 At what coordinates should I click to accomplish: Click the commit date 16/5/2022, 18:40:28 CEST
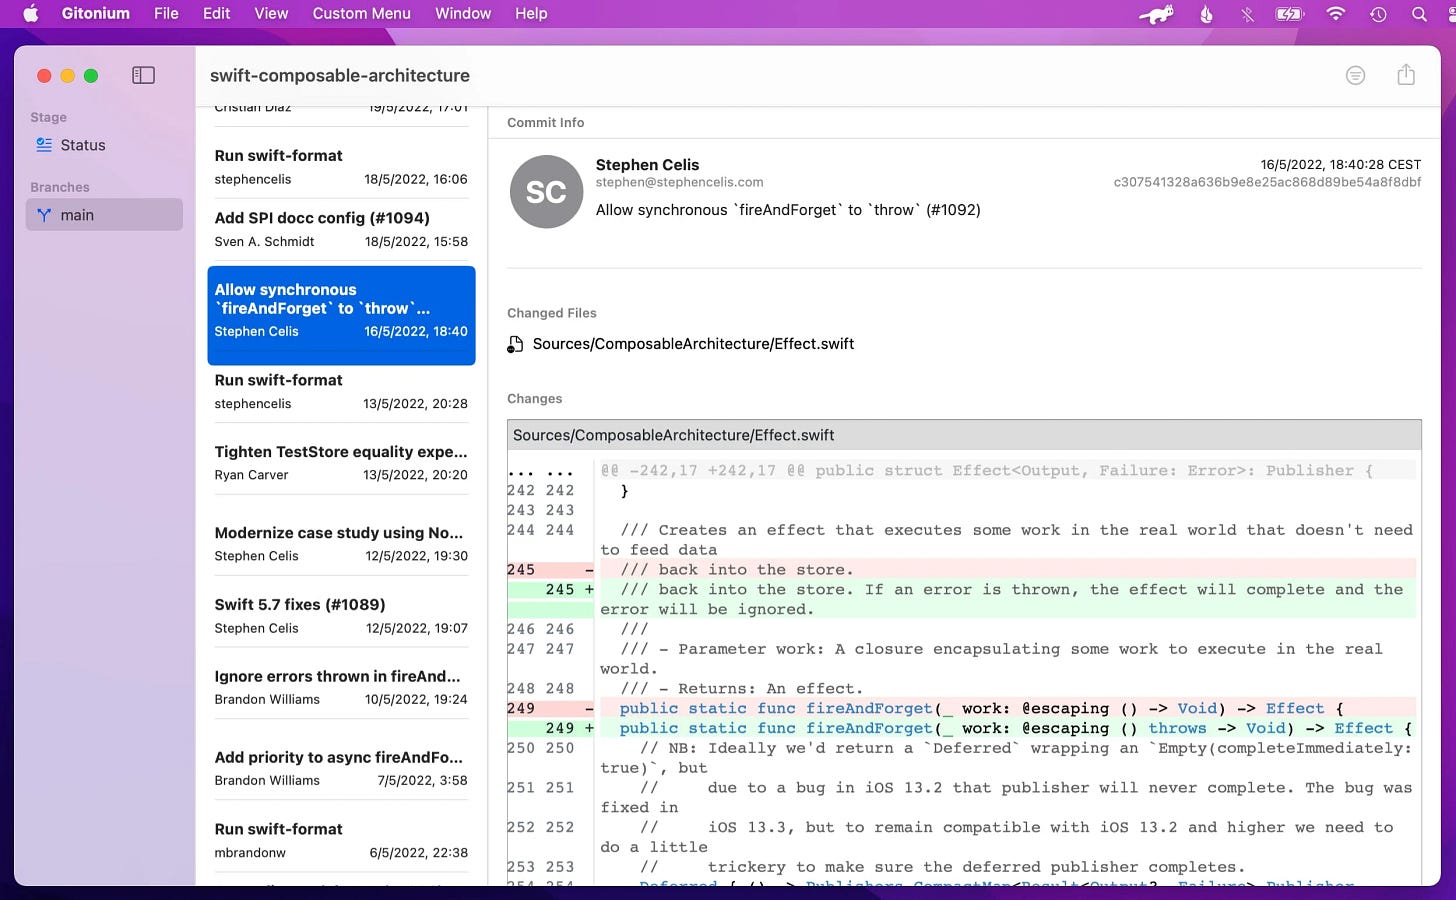coord(1340,164)
